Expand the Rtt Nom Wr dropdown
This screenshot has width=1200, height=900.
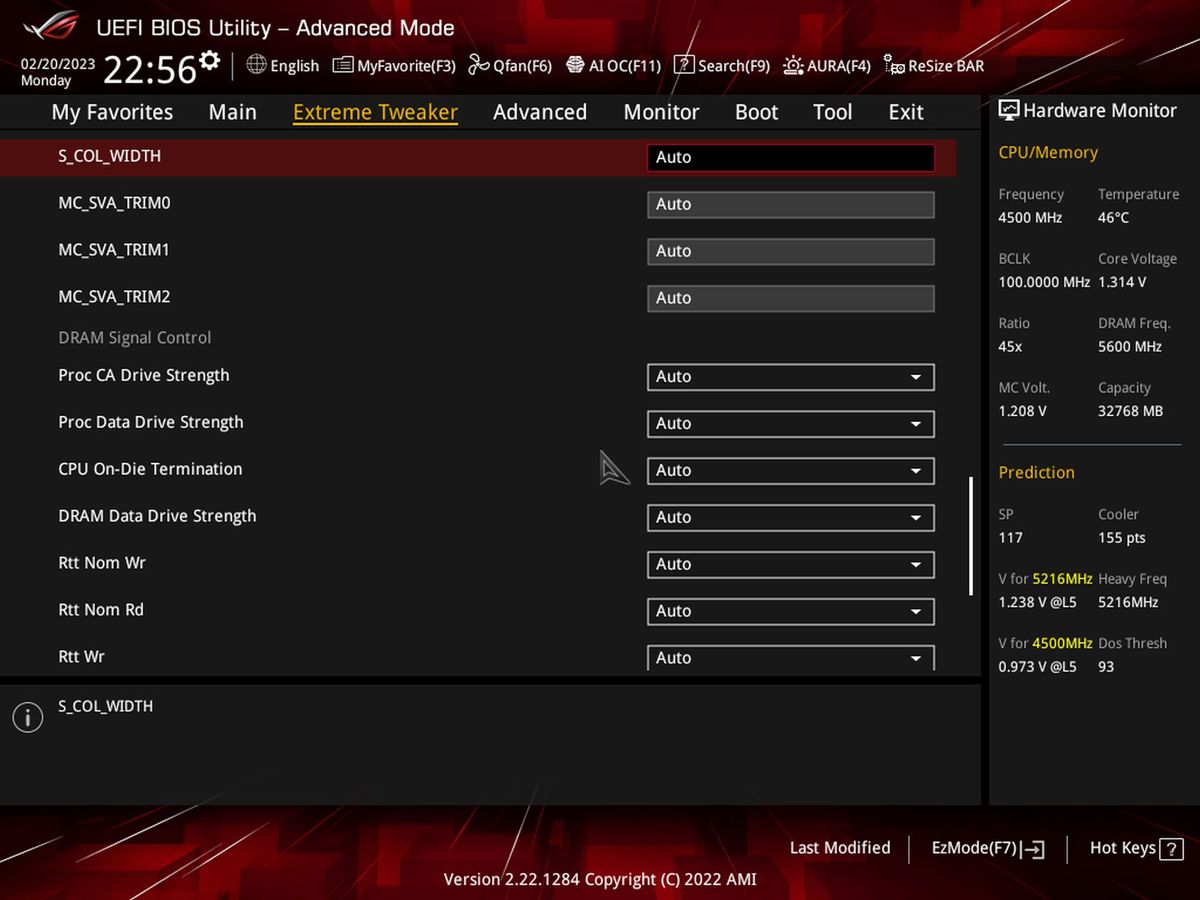point(791,565)
